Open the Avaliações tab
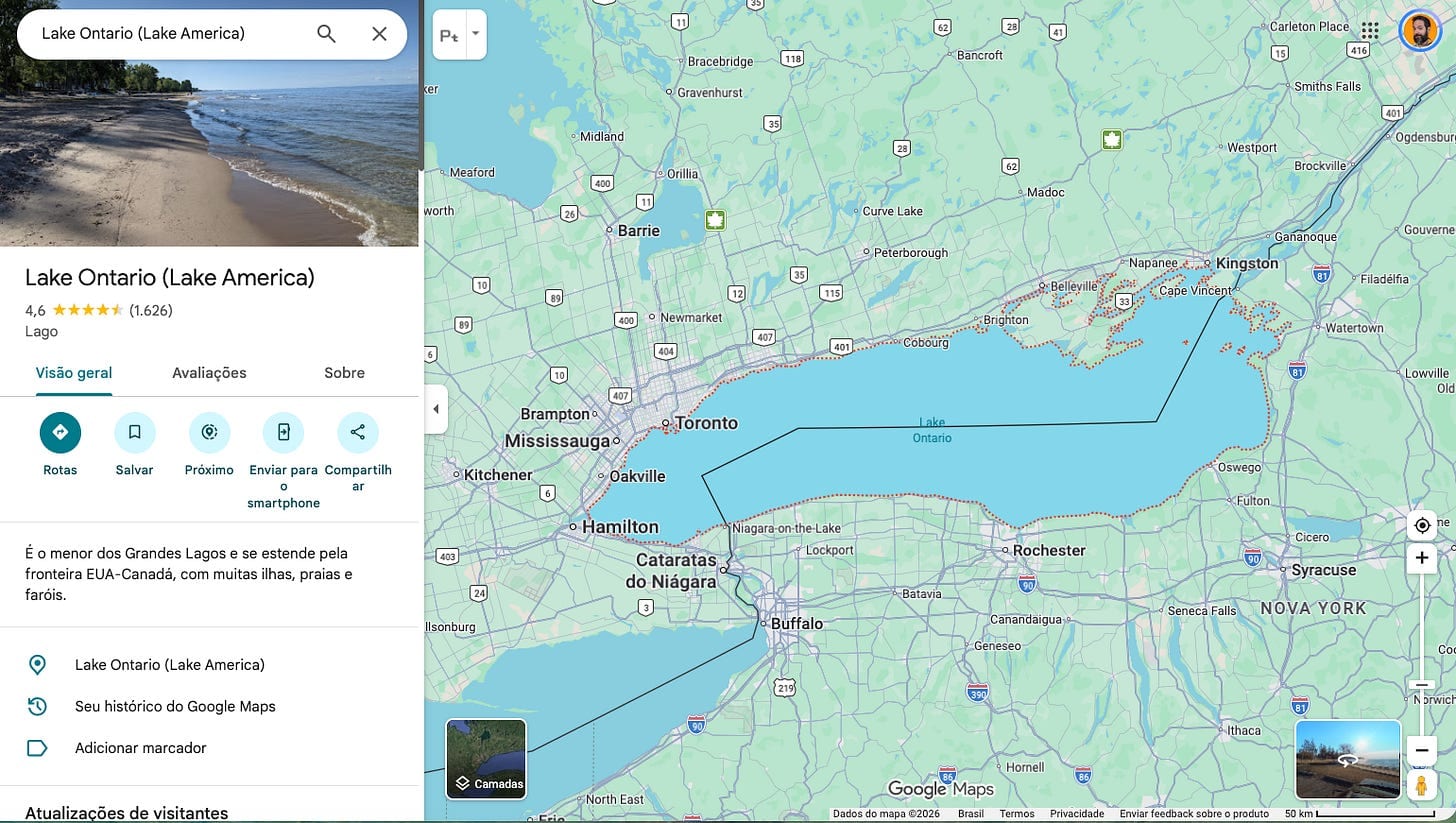1456x823 pixels. click(209, 373)
